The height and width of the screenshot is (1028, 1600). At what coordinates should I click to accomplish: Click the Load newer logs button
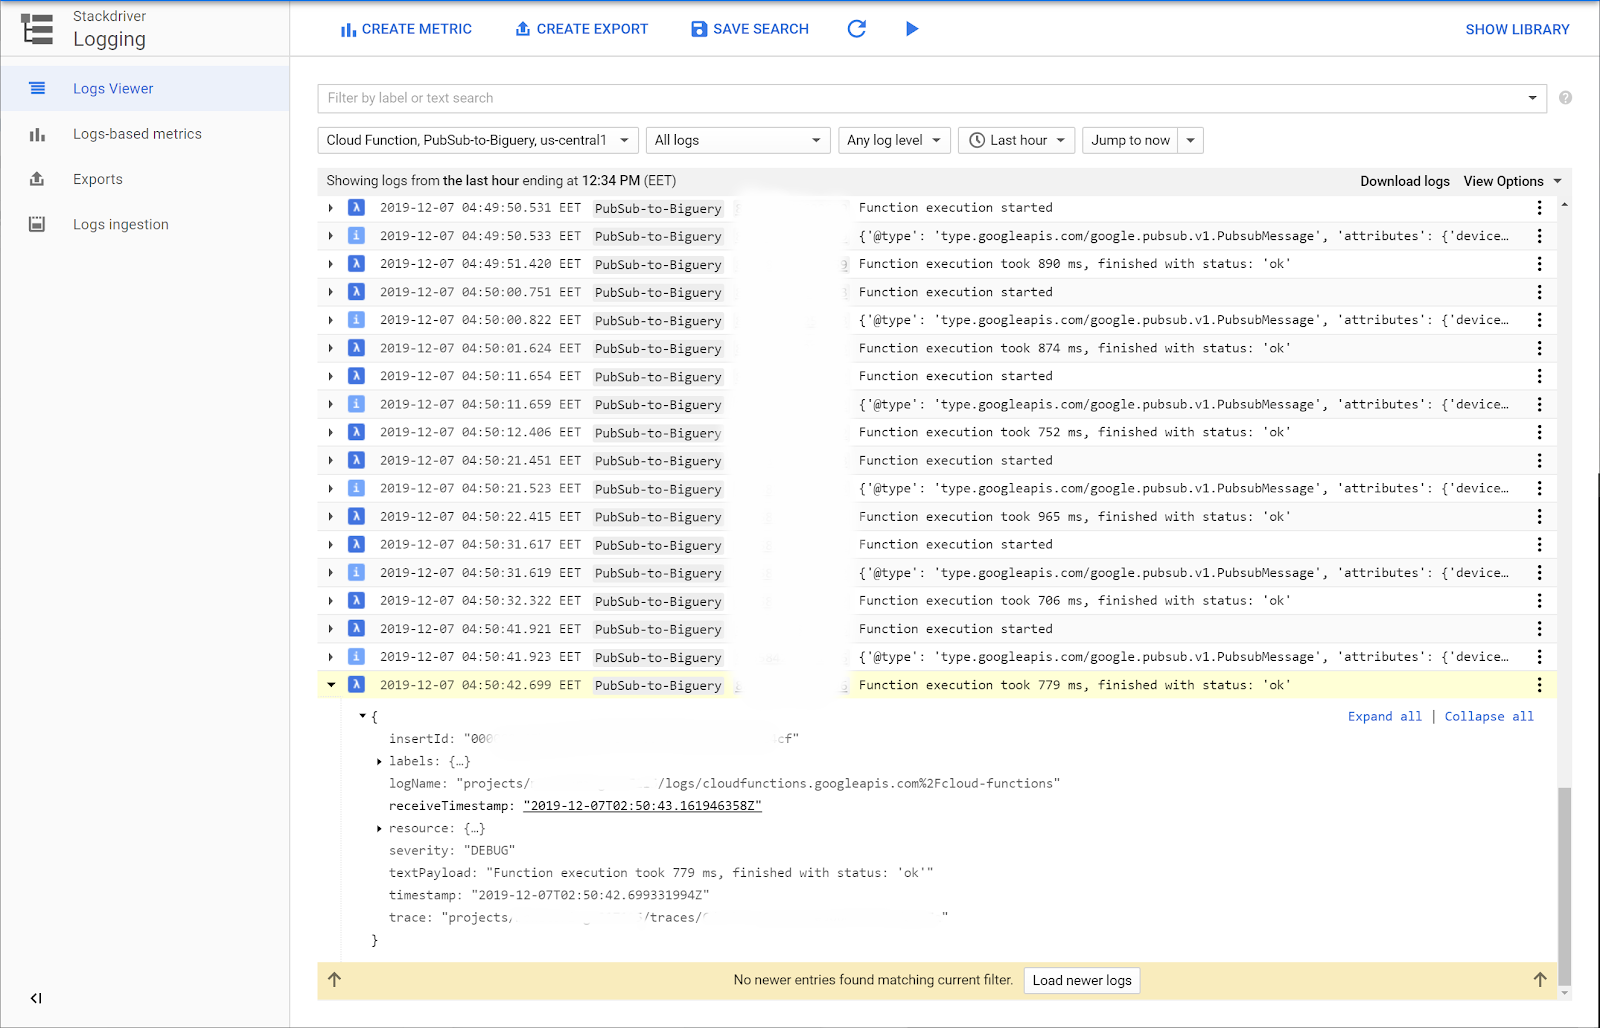pyautogui.click(x=1081, y=980)
